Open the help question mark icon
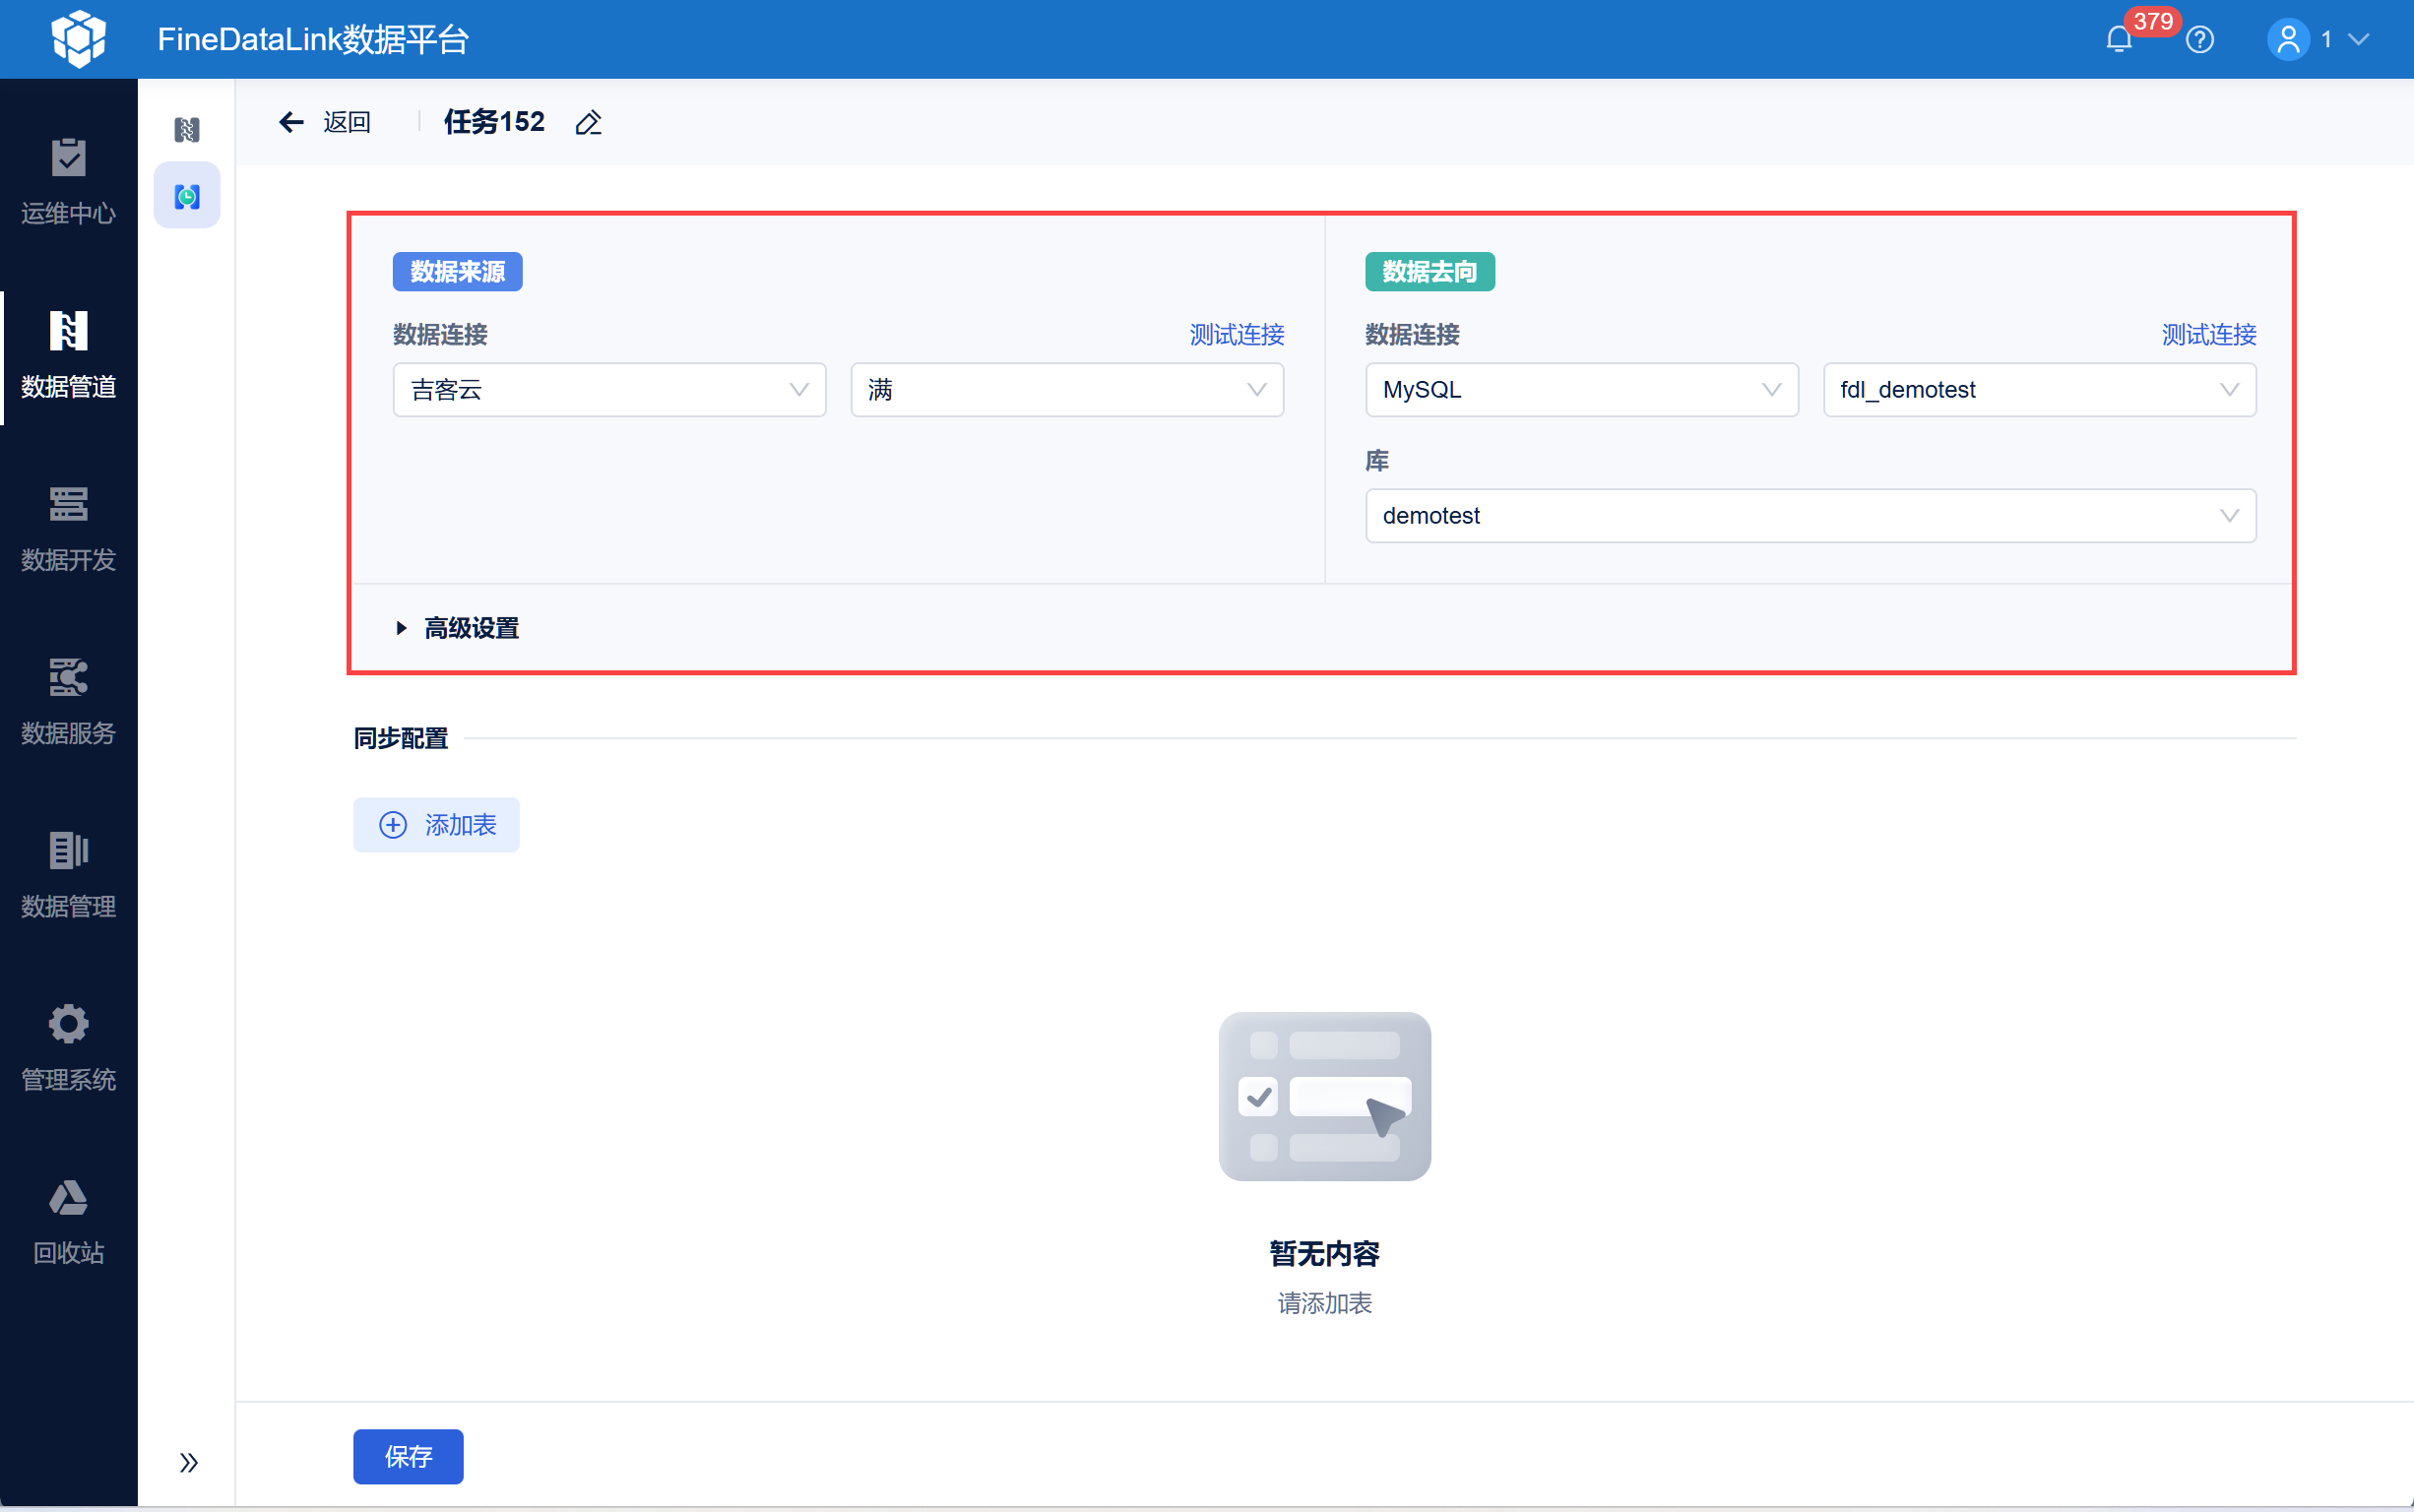2414x1512 pixels. click(2200, 40)
